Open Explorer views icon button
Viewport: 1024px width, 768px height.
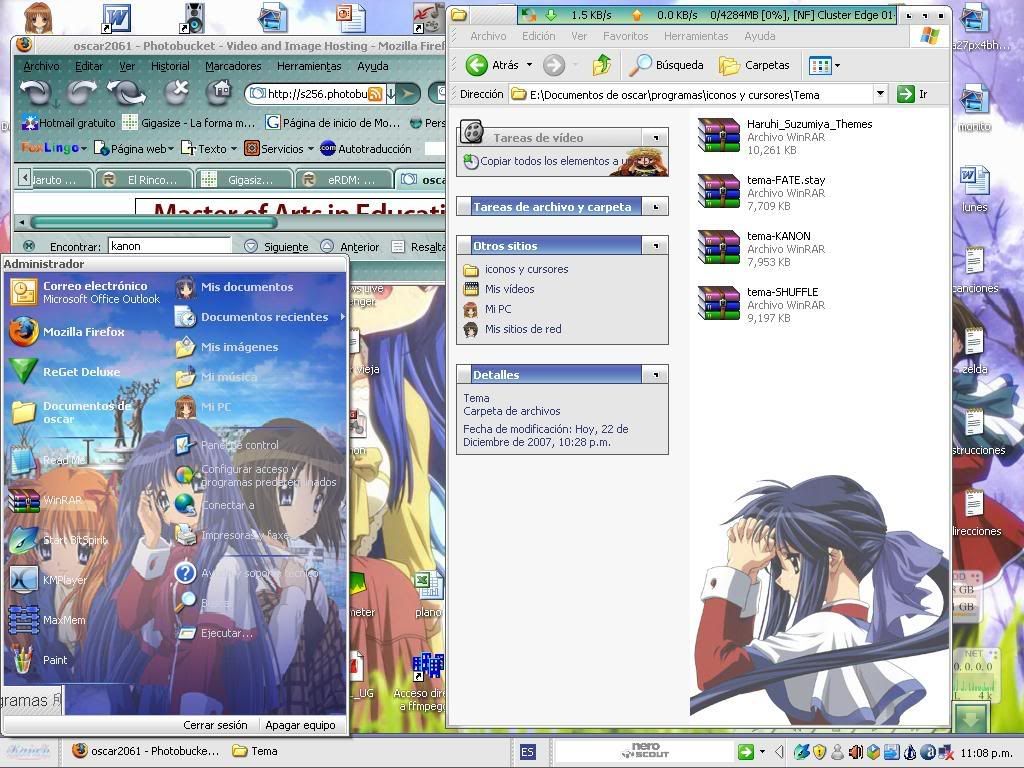click(820, 65)
